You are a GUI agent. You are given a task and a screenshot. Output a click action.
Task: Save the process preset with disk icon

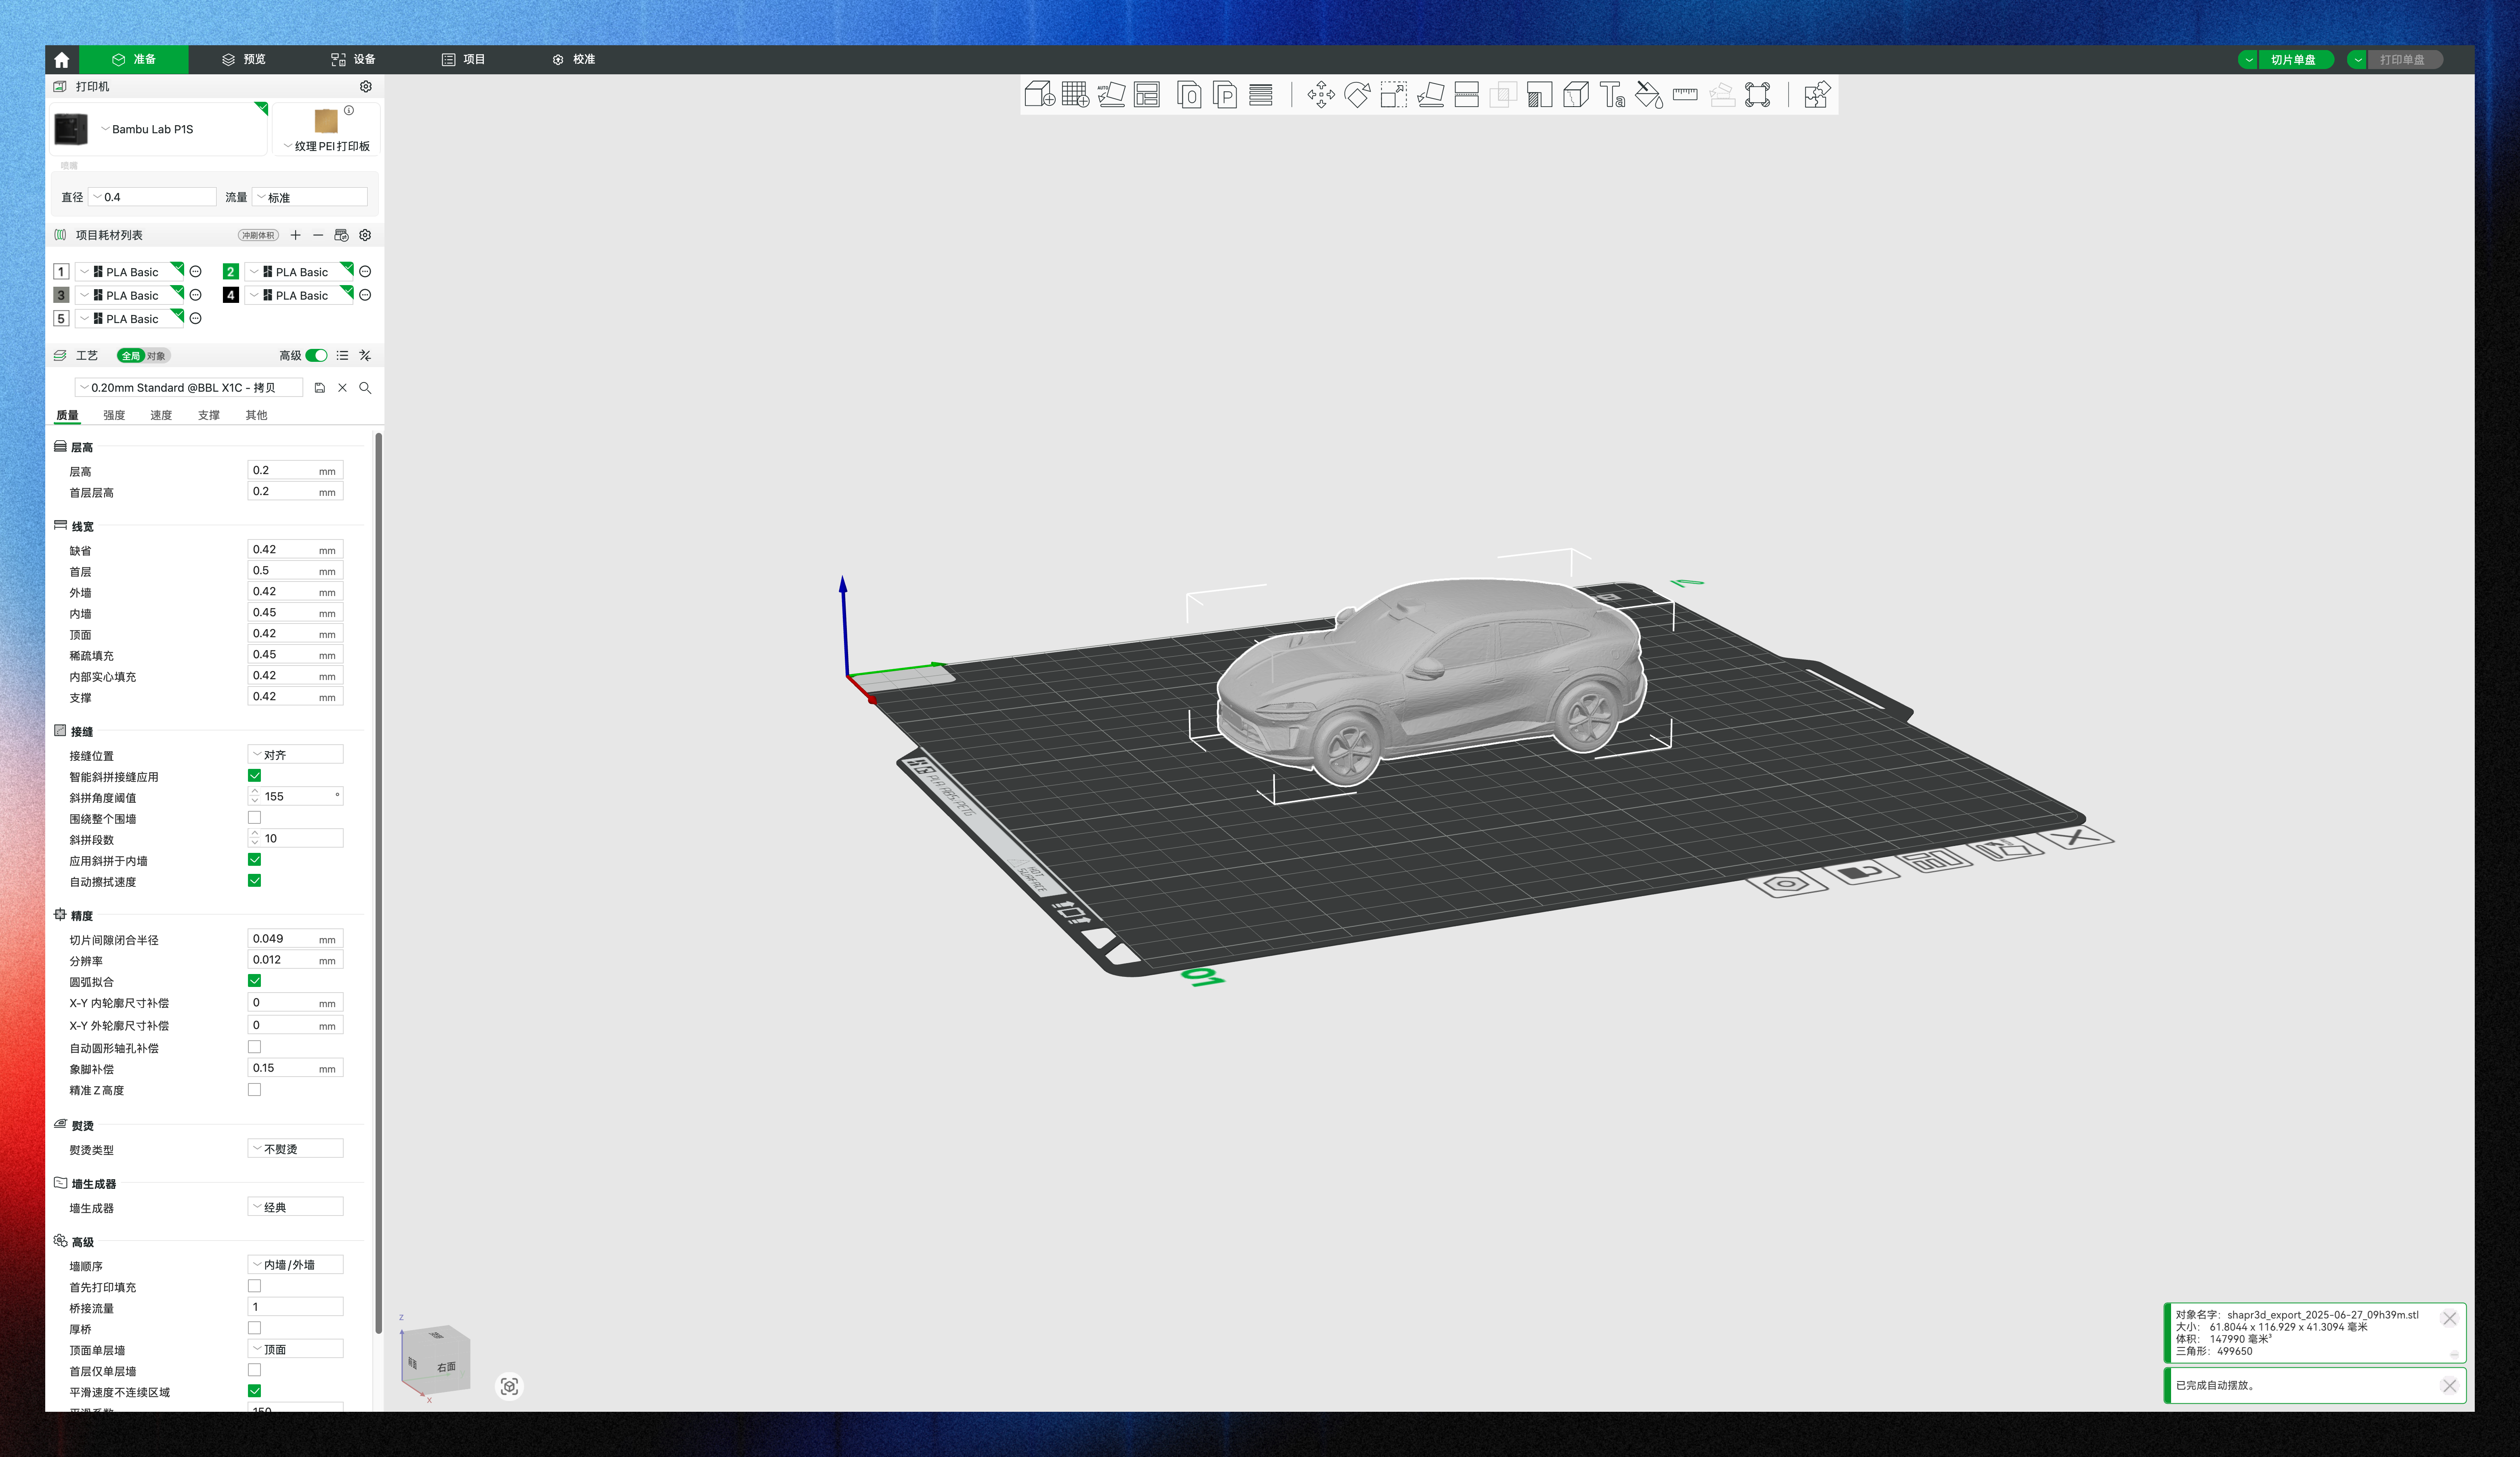pos(320,388)
